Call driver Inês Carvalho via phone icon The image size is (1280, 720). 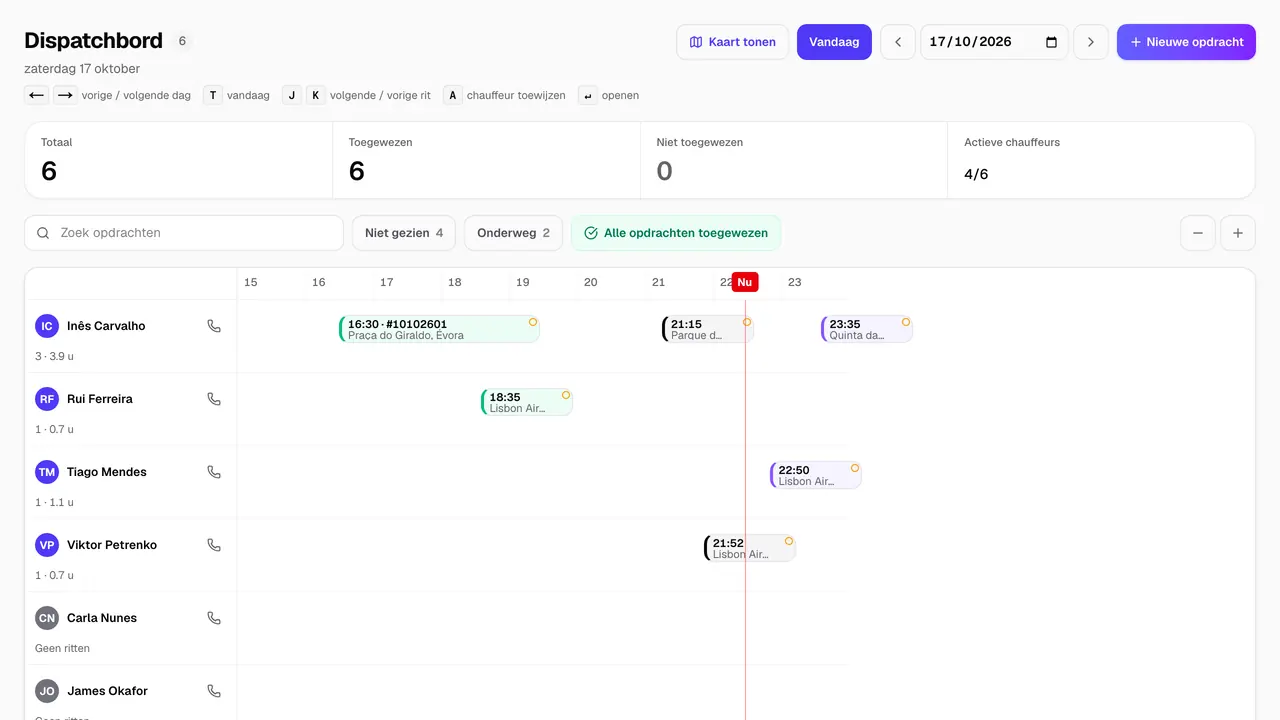(214, 326)
